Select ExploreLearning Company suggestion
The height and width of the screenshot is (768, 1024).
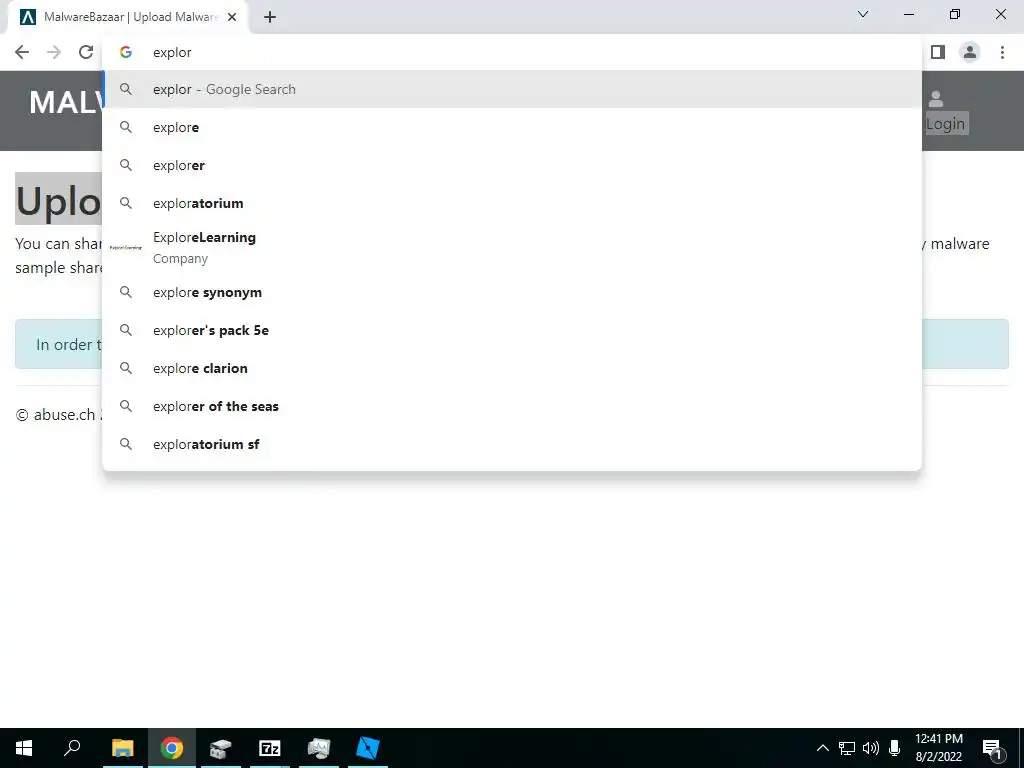click(x=512, y=248)
